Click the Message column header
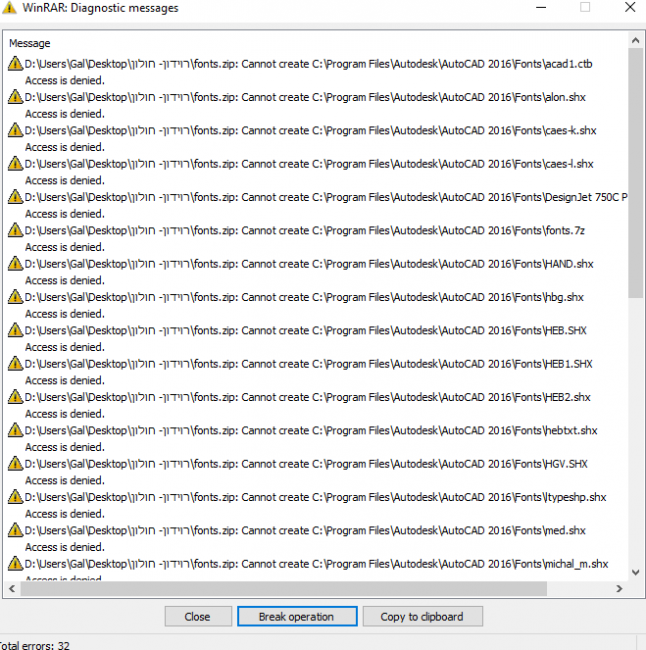Viewport: 646px width, 650px height. pos(30,43)
